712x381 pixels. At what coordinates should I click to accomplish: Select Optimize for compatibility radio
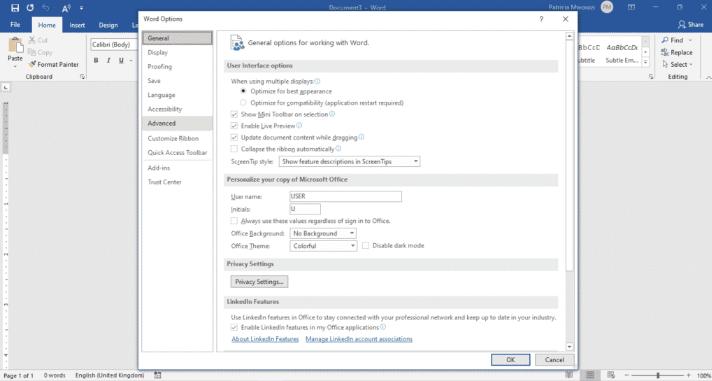point(243,103)
